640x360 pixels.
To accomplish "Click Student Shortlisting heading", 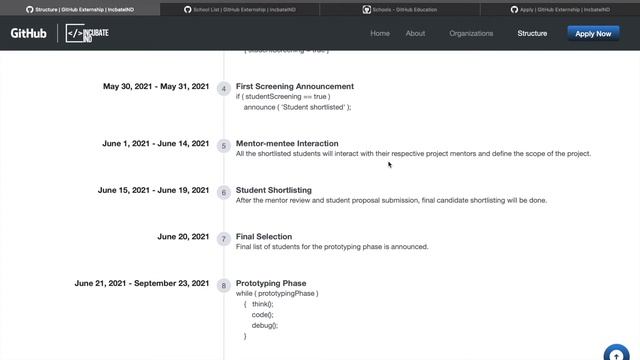I will click(273, 190).
